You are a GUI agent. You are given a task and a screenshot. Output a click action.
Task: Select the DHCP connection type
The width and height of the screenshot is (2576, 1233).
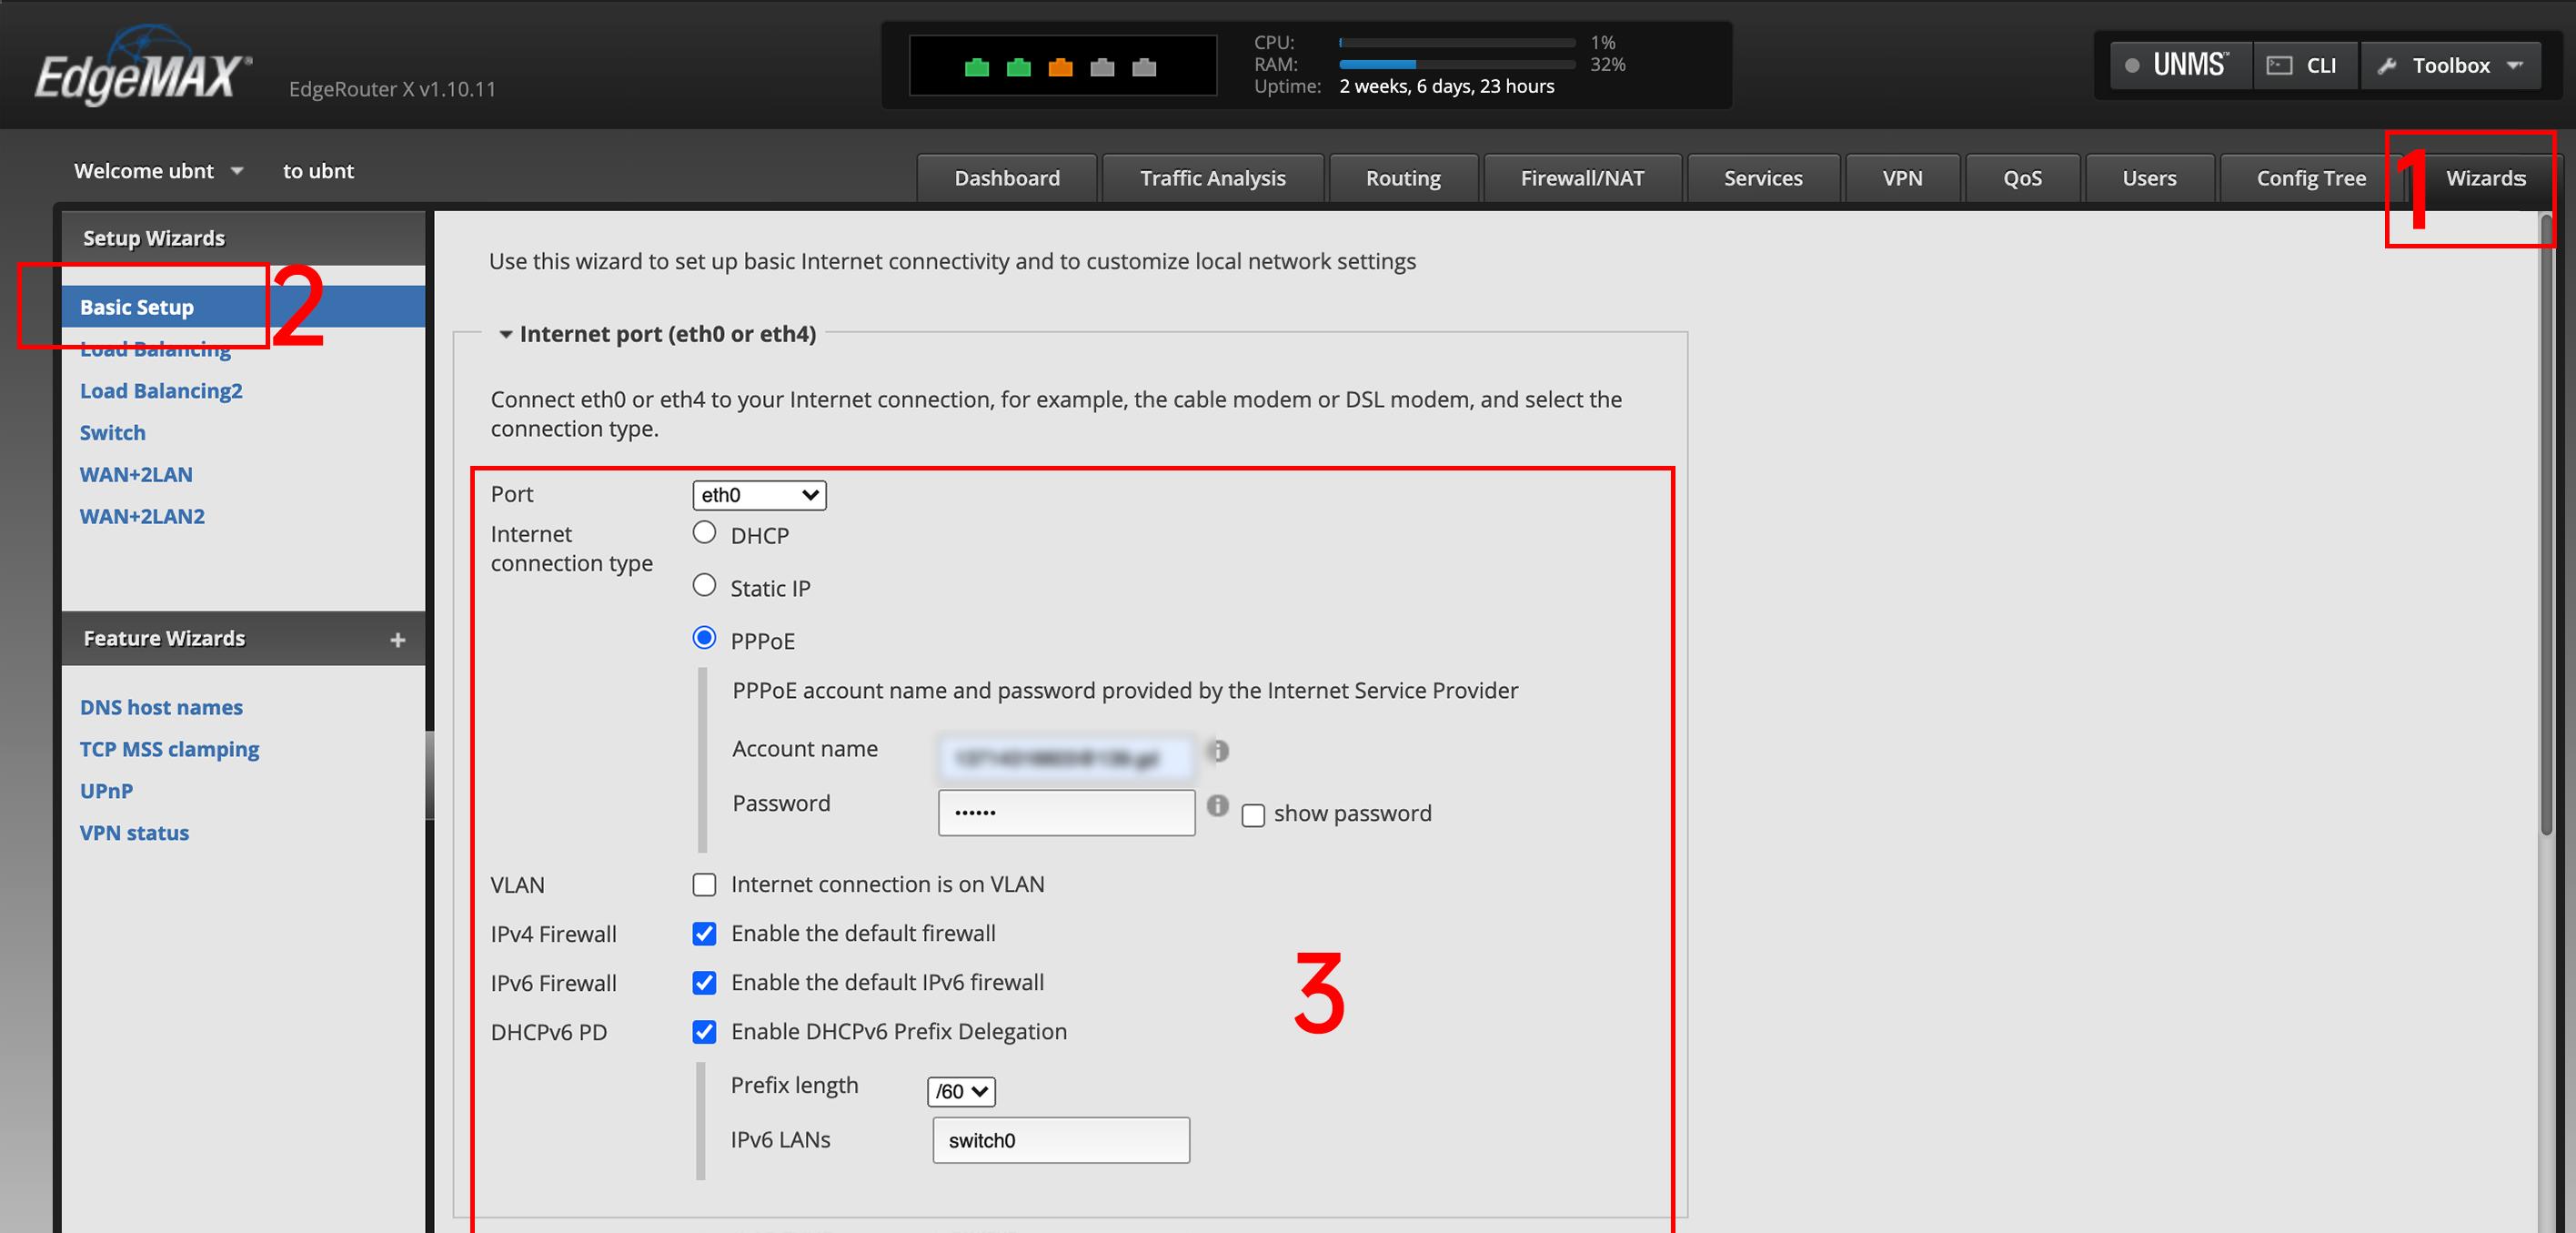[704, 533]
